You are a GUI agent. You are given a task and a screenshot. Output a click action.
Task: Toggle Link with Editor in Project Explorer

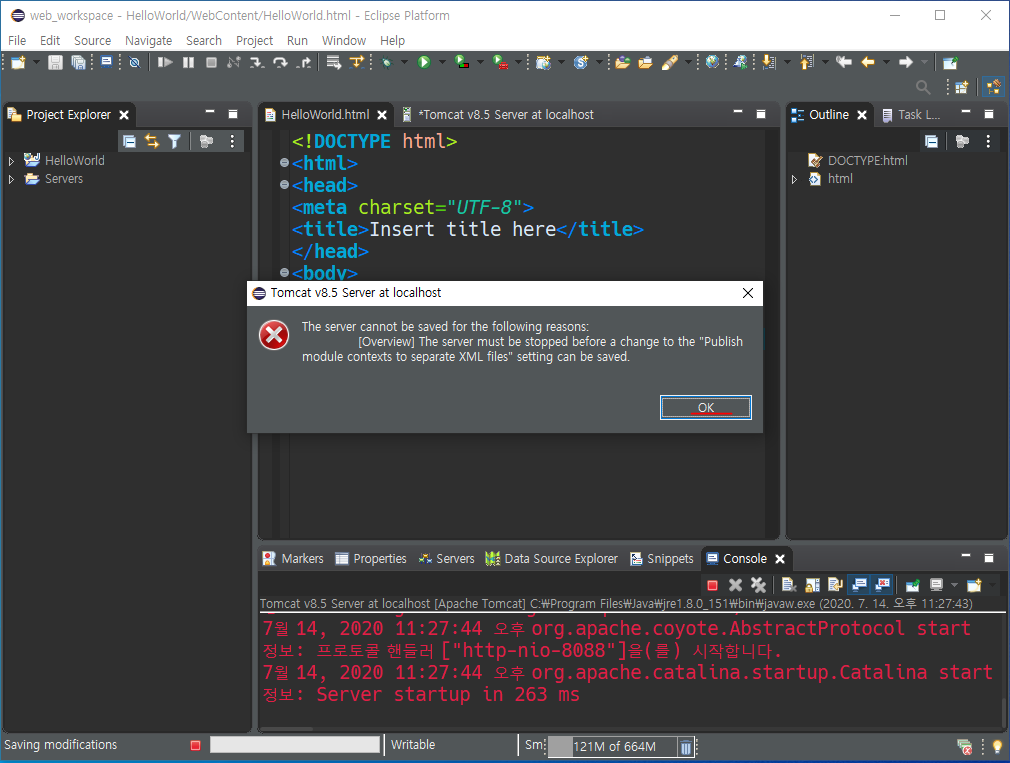pos(152,141)
